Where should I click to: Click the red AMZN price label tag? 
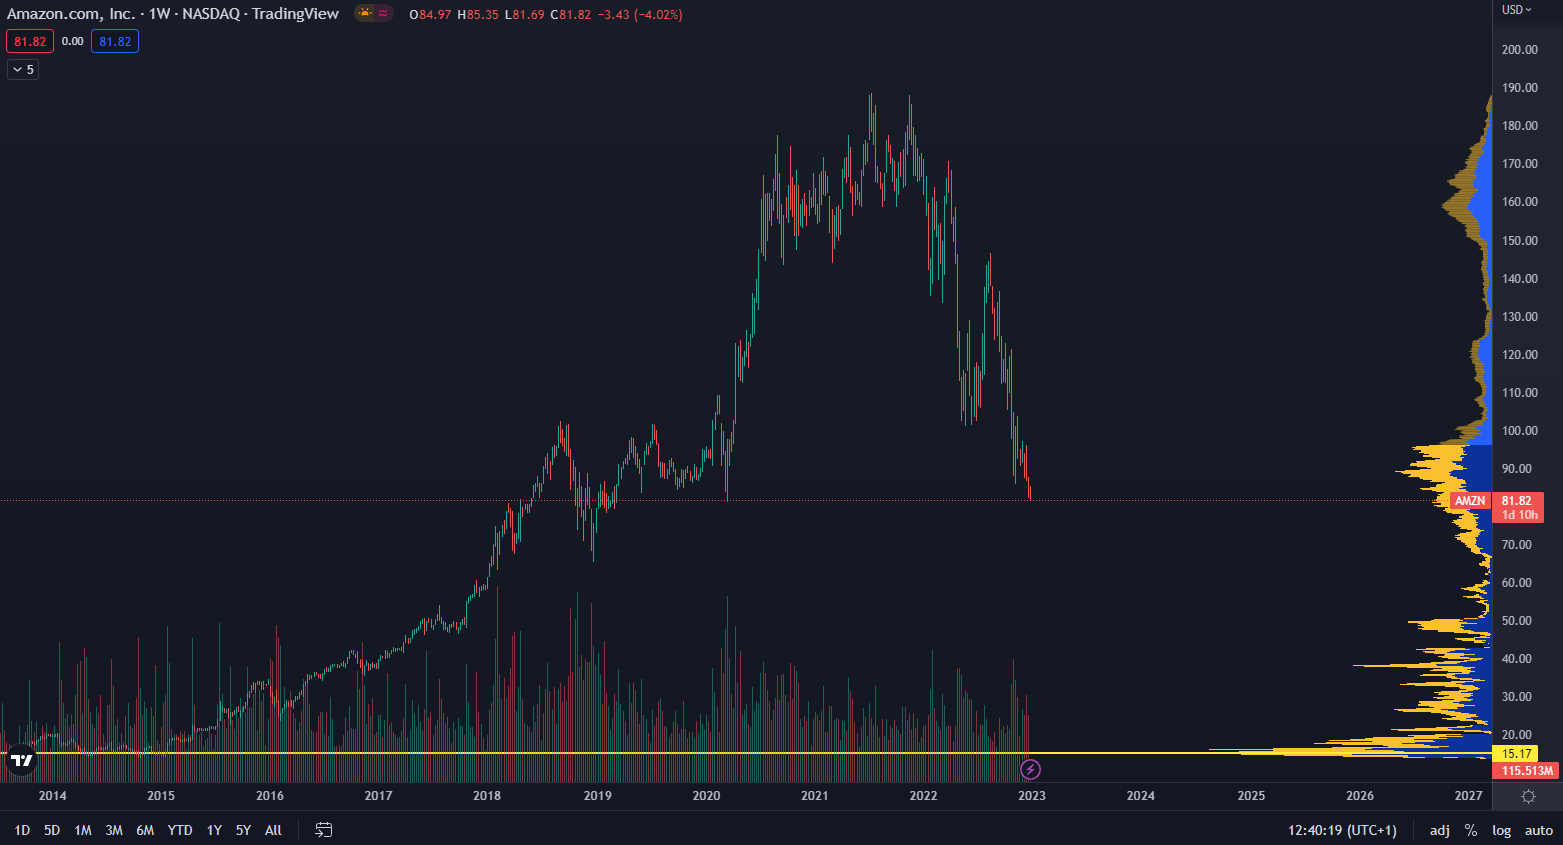(1469, 501)
